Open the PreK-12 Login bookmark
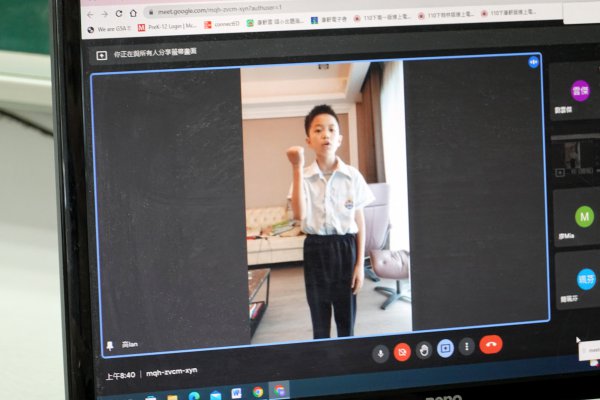The width and height of the screenshot is (600, 400). click(167, 27)
